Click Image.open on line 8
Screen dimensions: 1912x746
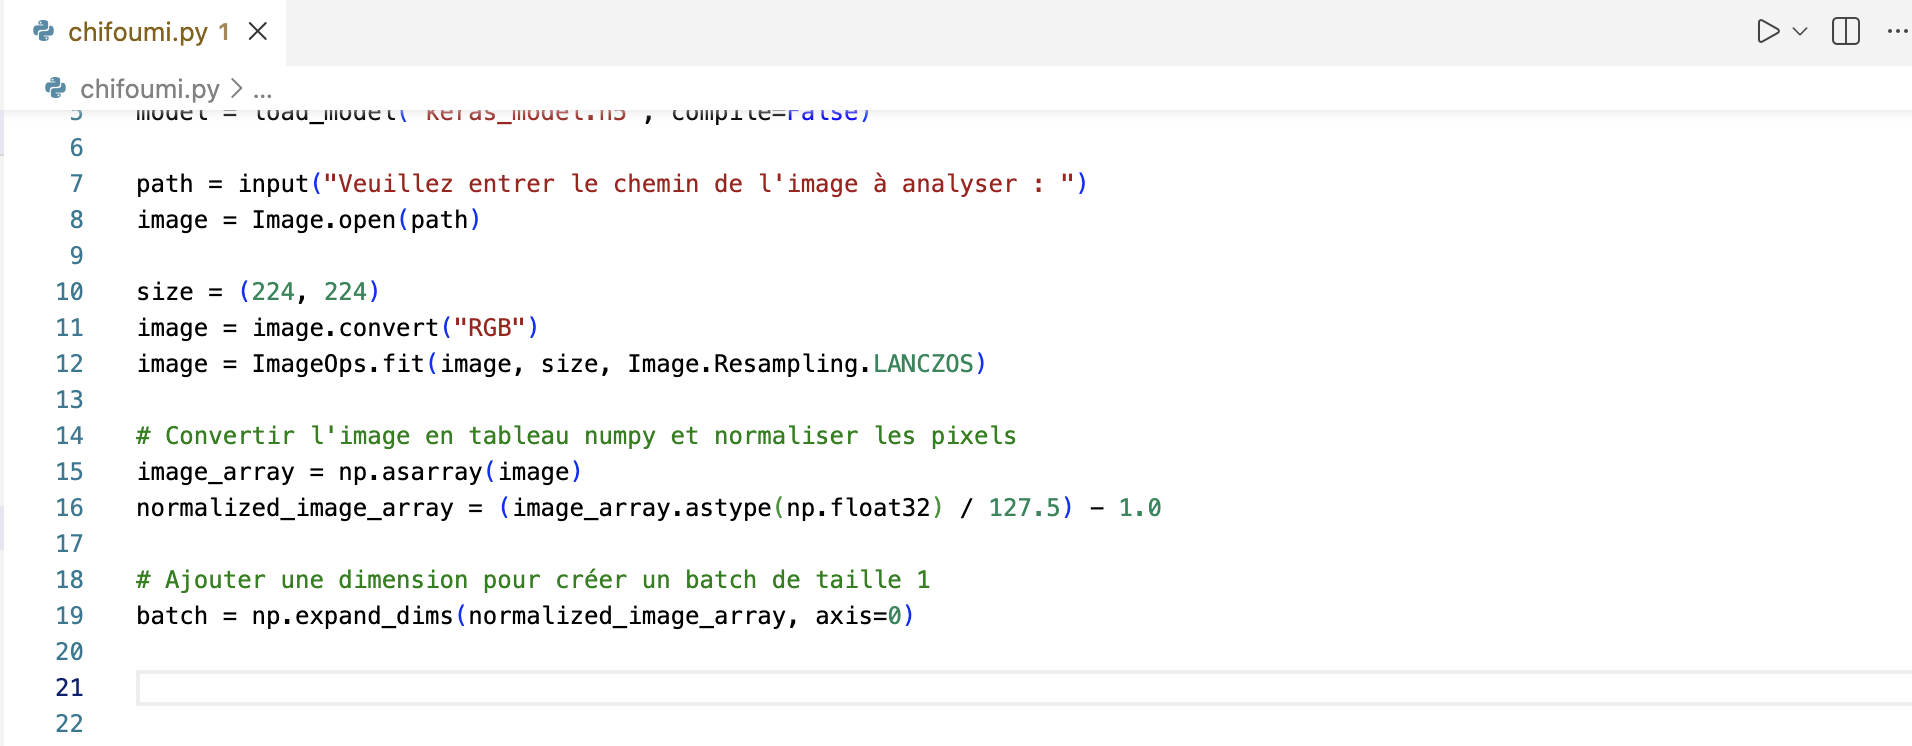point(323,220)
